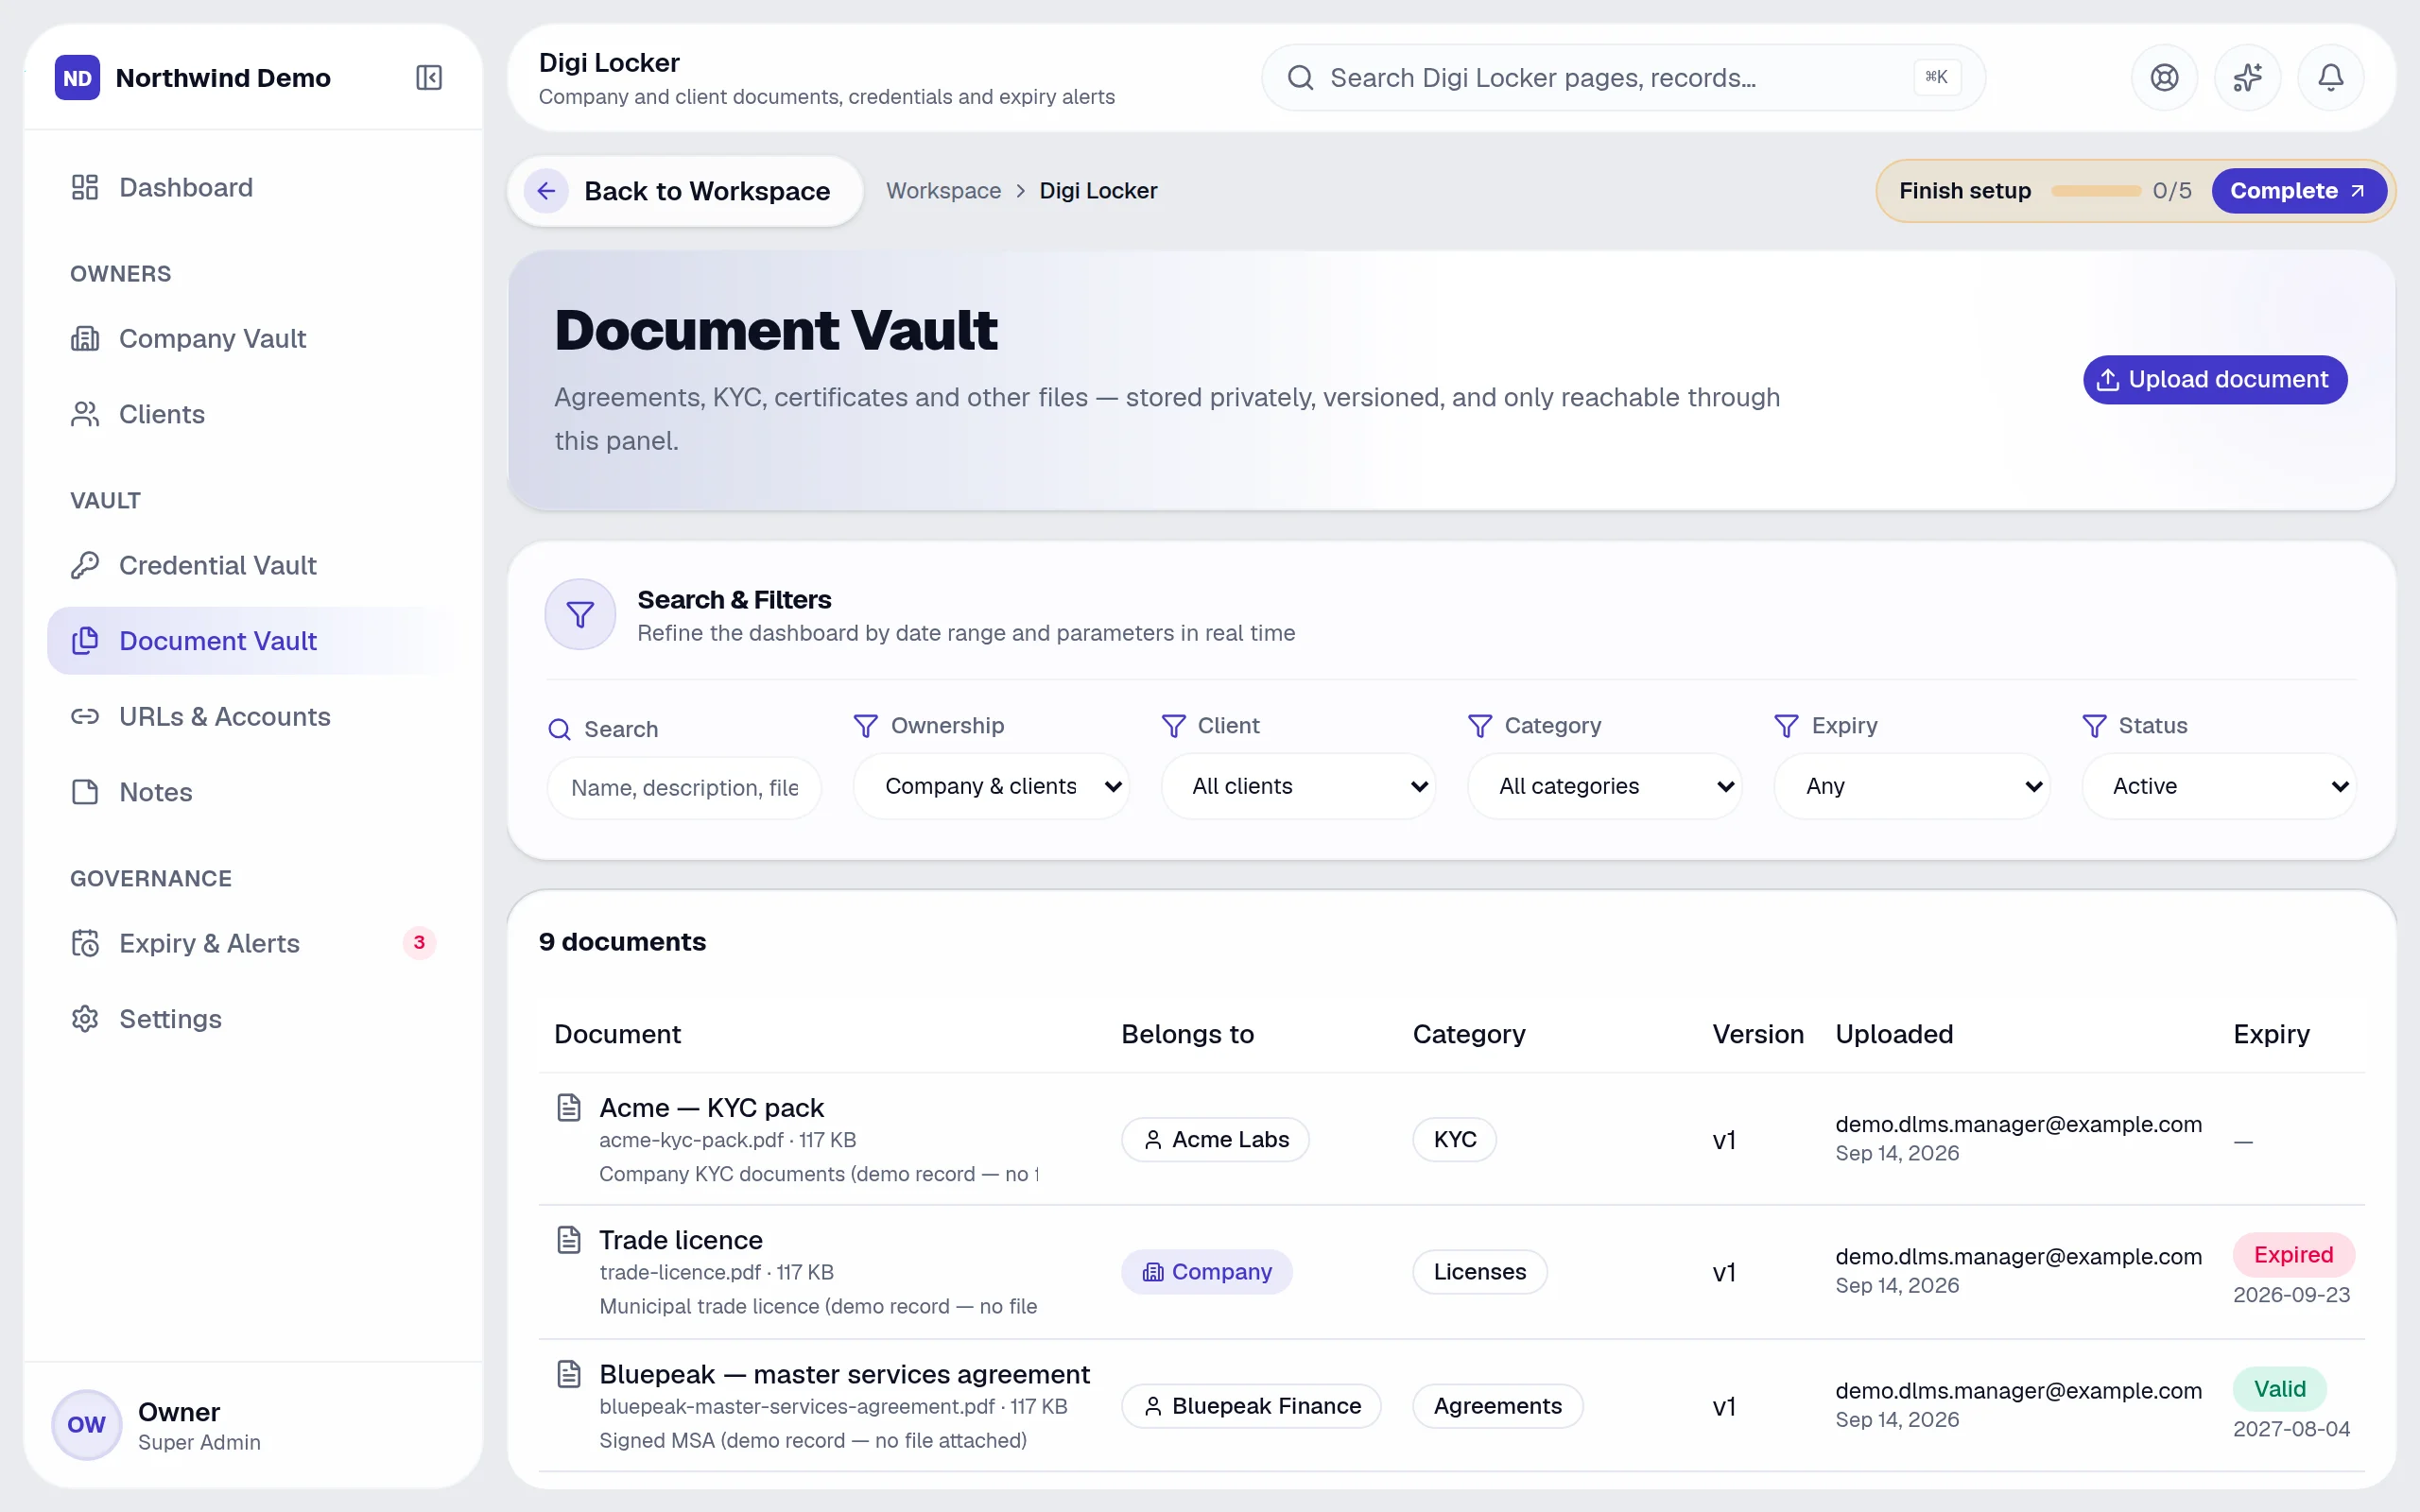Focus the Digi Locker global search box
The height and width of the screenshot is (1512, 2420).
pos(1622,78)
